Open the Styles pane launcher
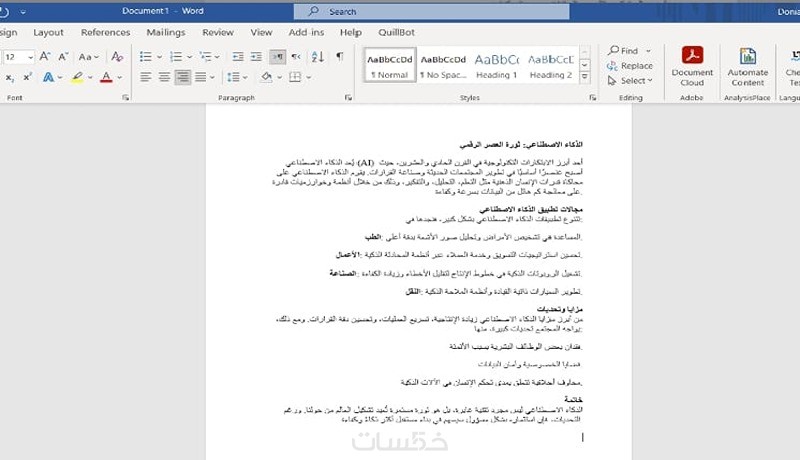800x460 pixels. [x=592, y=97]
